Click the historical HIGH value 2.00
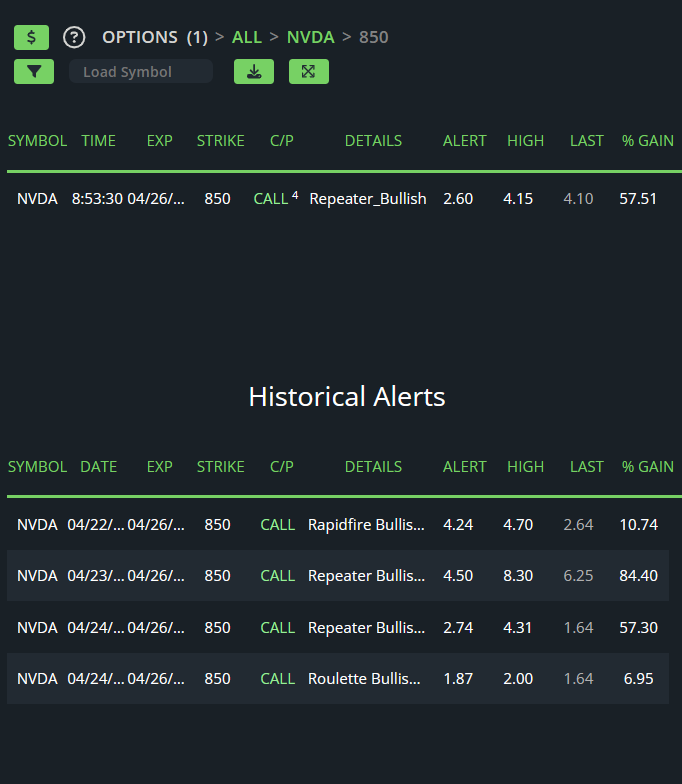Image resolution: width=682 pixels, height=784 pixels. [518, 679]
